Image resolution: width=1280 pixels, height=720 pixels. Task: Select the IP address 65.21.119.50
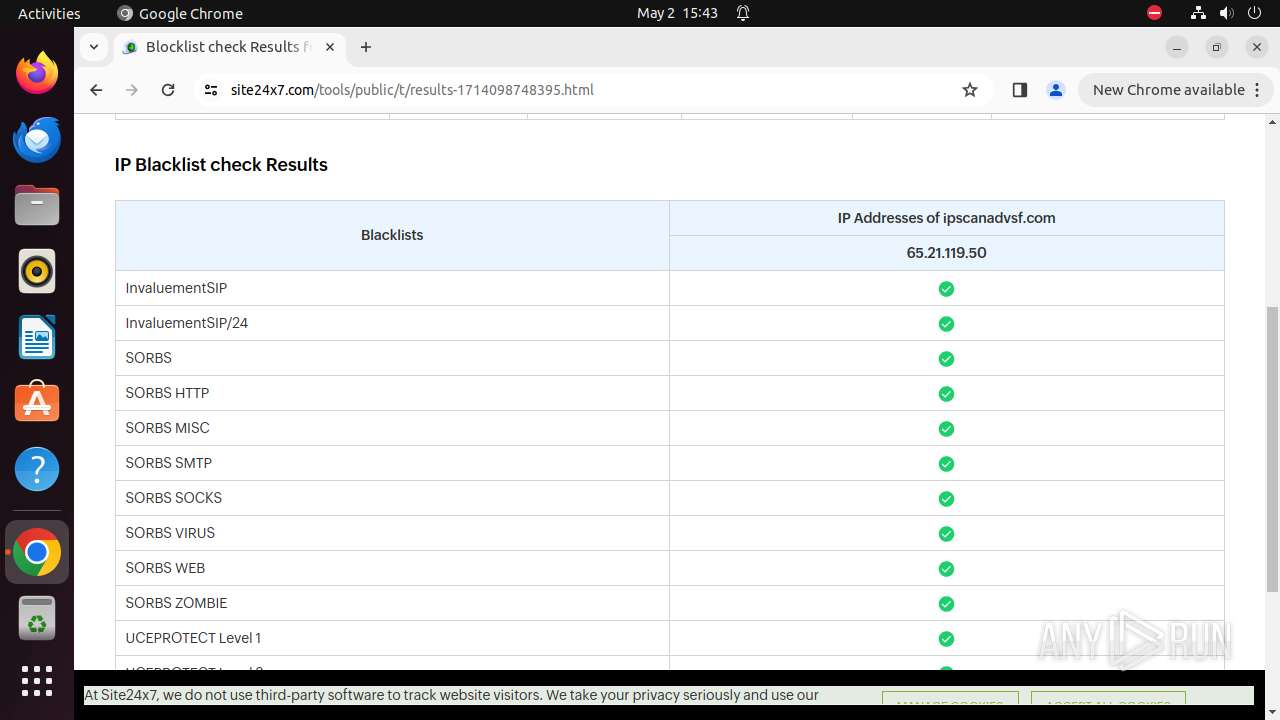click(946, 253)
